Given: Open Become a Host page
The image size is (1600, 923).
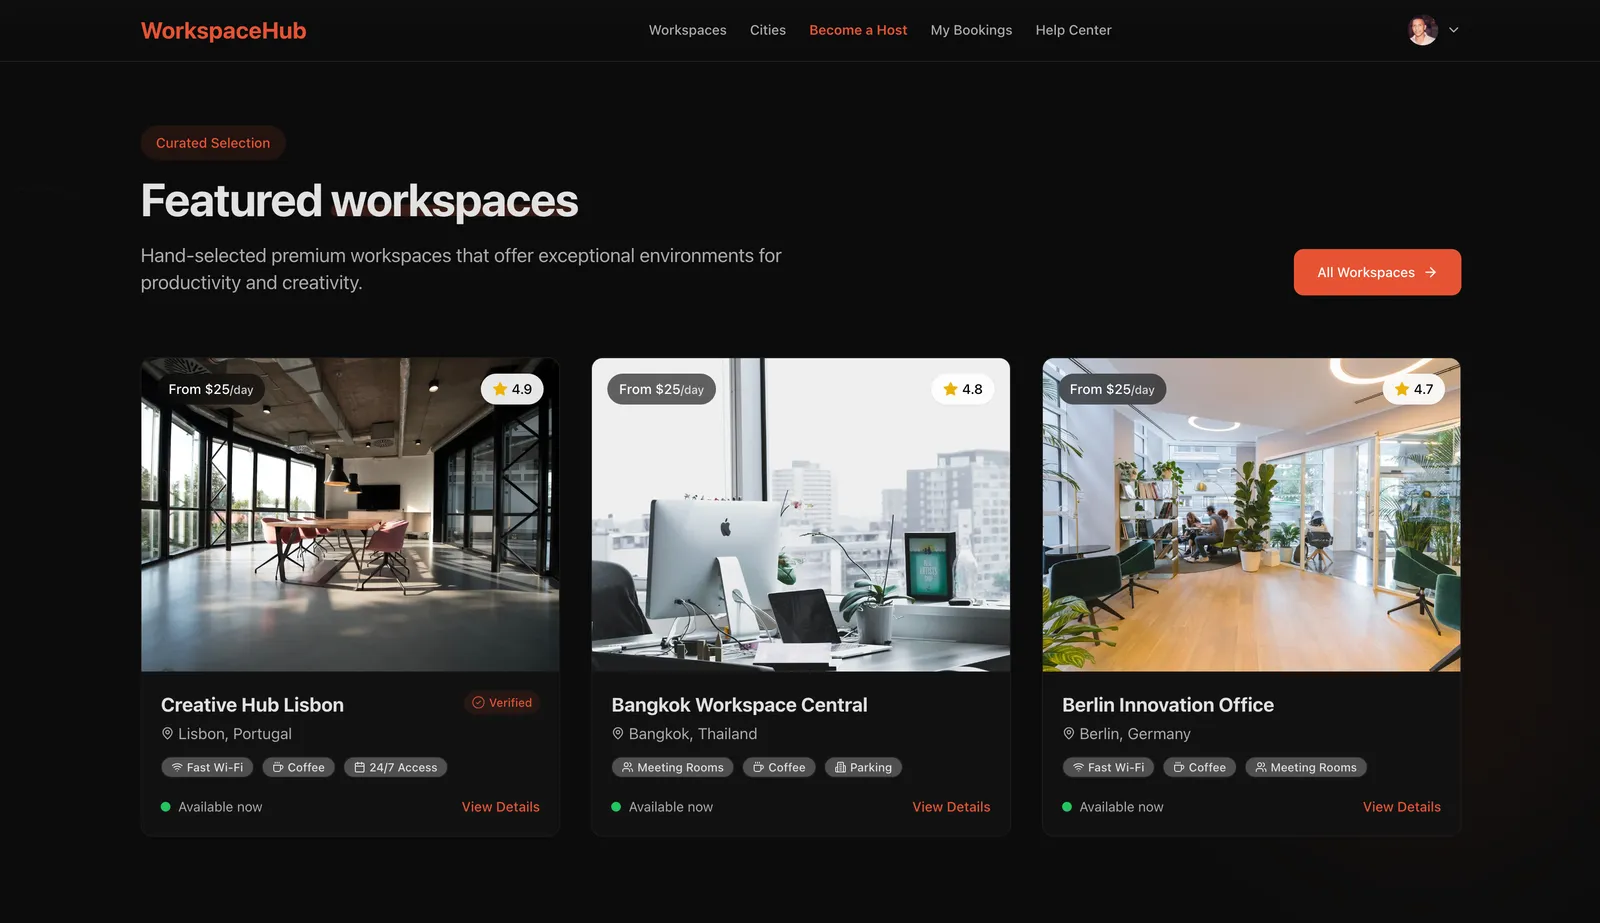Looking at the screenshot, I should click(x=858, y=30).
